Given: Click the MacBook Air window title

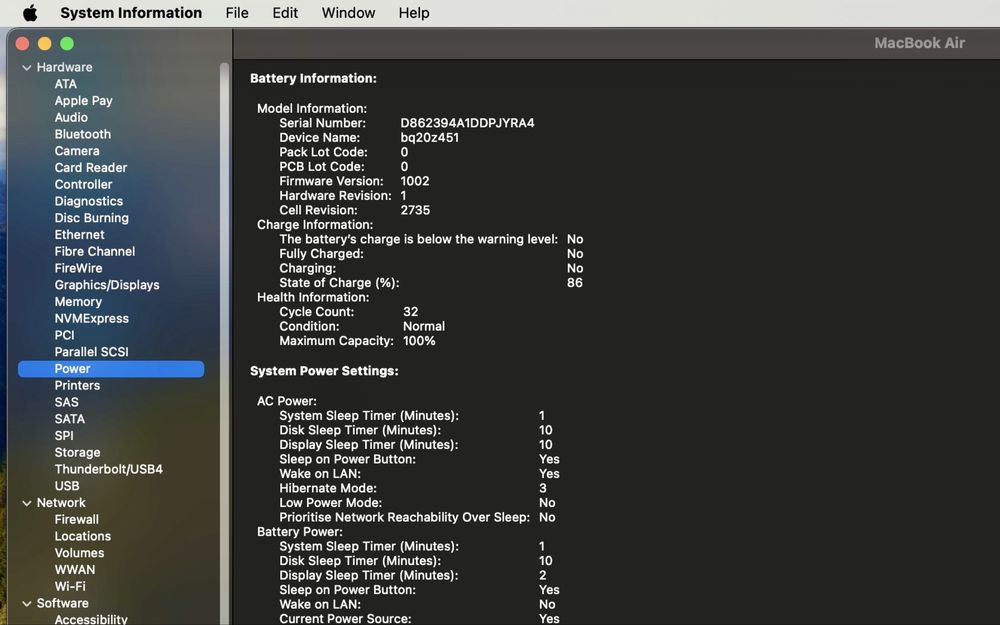Looking at the screenshot, I should coord(919,43).
